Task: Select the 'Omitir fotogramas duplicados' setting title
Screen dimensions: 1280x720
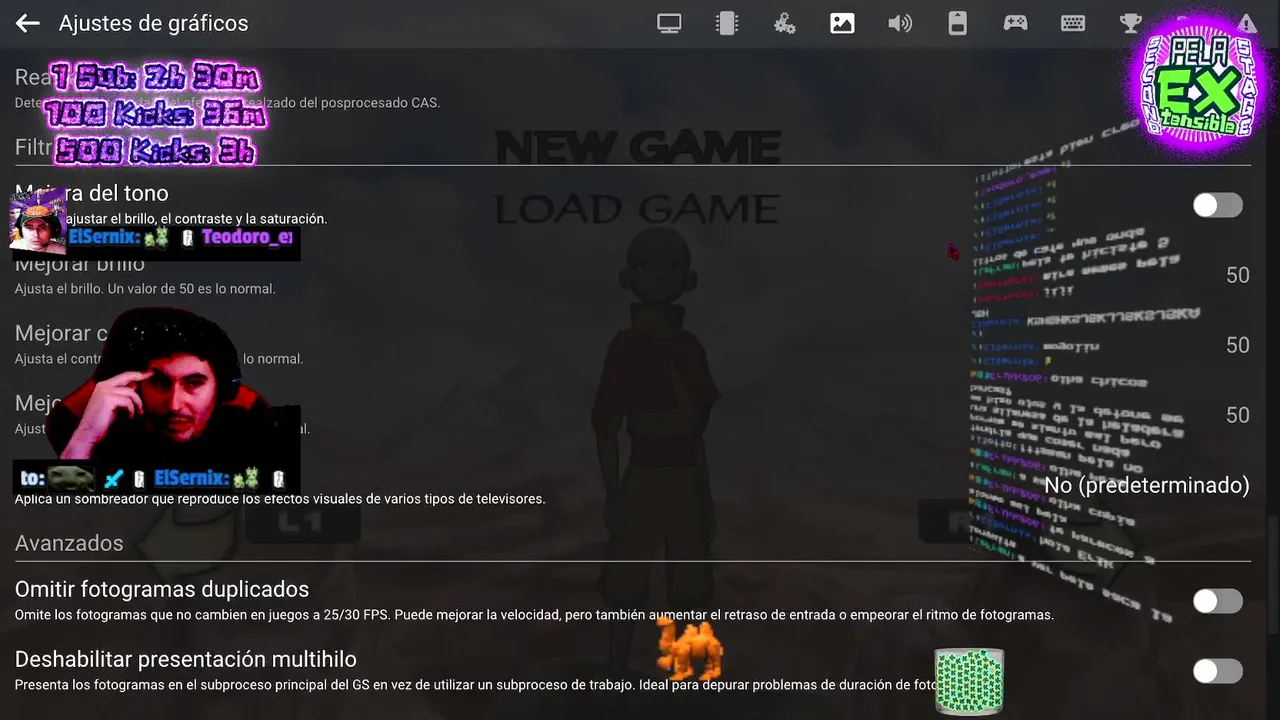Action: tap(162, 589)
